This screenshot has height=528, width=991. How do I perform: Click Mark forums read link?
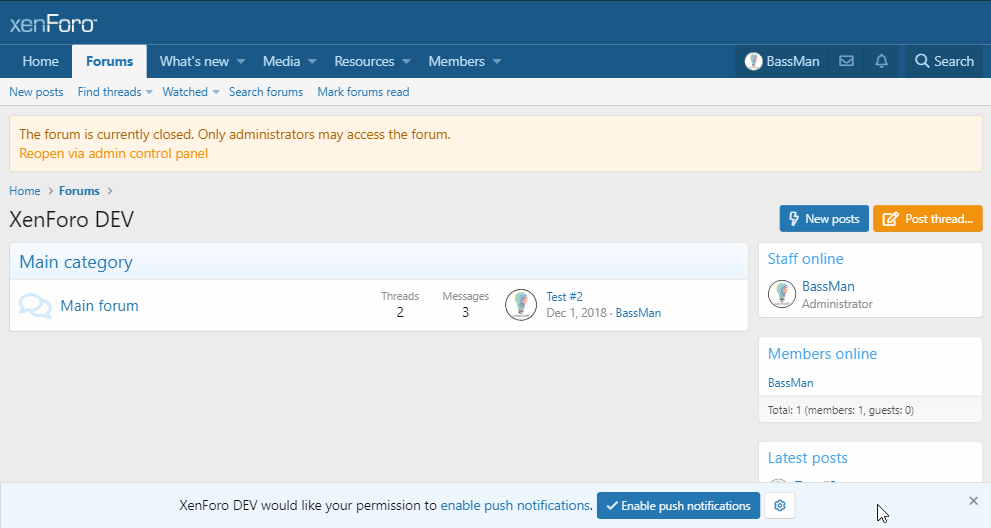pyautogui.click(x=363, y=92)
